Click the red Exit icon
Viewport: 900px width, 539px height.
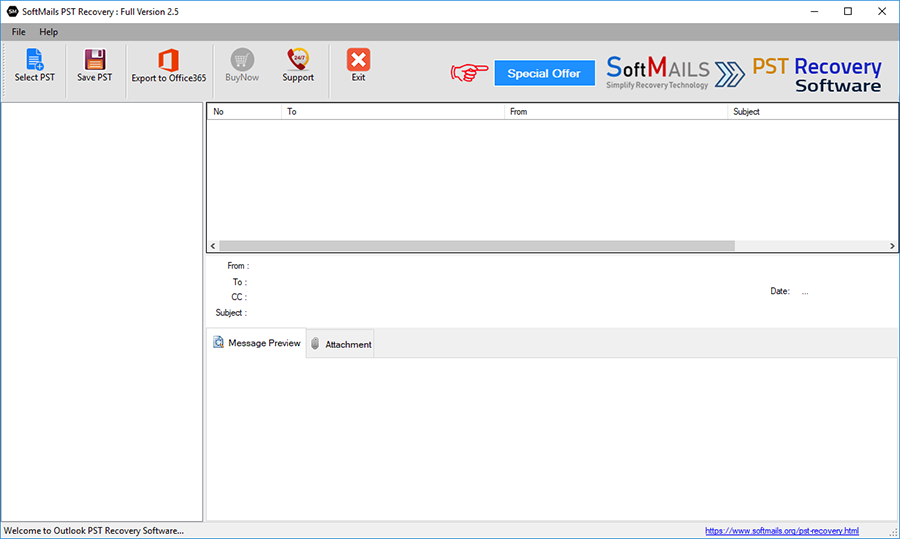(x=358, y=60)
